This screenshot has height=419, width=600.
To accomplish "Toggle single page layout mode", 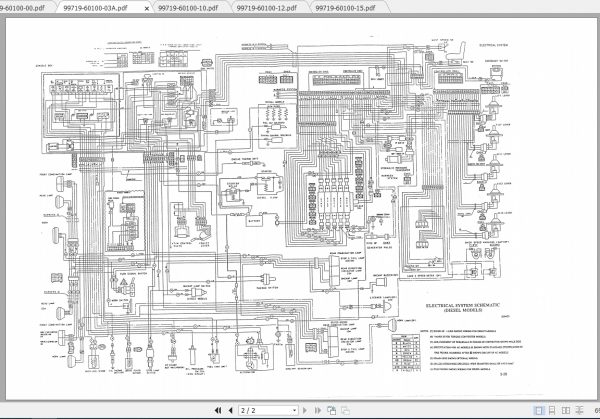I will [539, 410].
